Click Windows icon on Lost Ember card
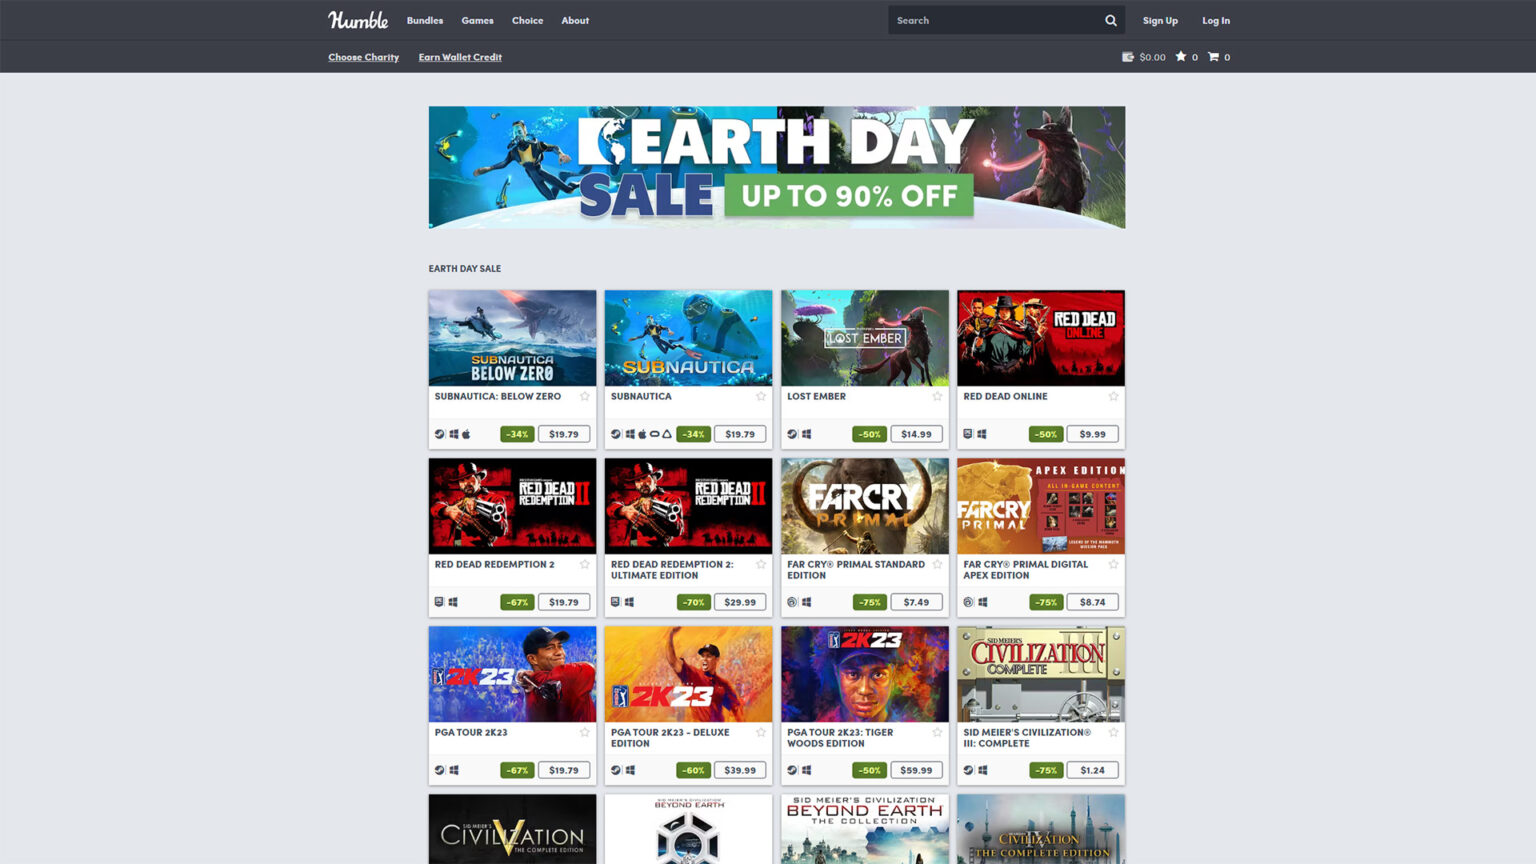The height and width of the screenshot is (864, 1536). click(x=807, y=434)
